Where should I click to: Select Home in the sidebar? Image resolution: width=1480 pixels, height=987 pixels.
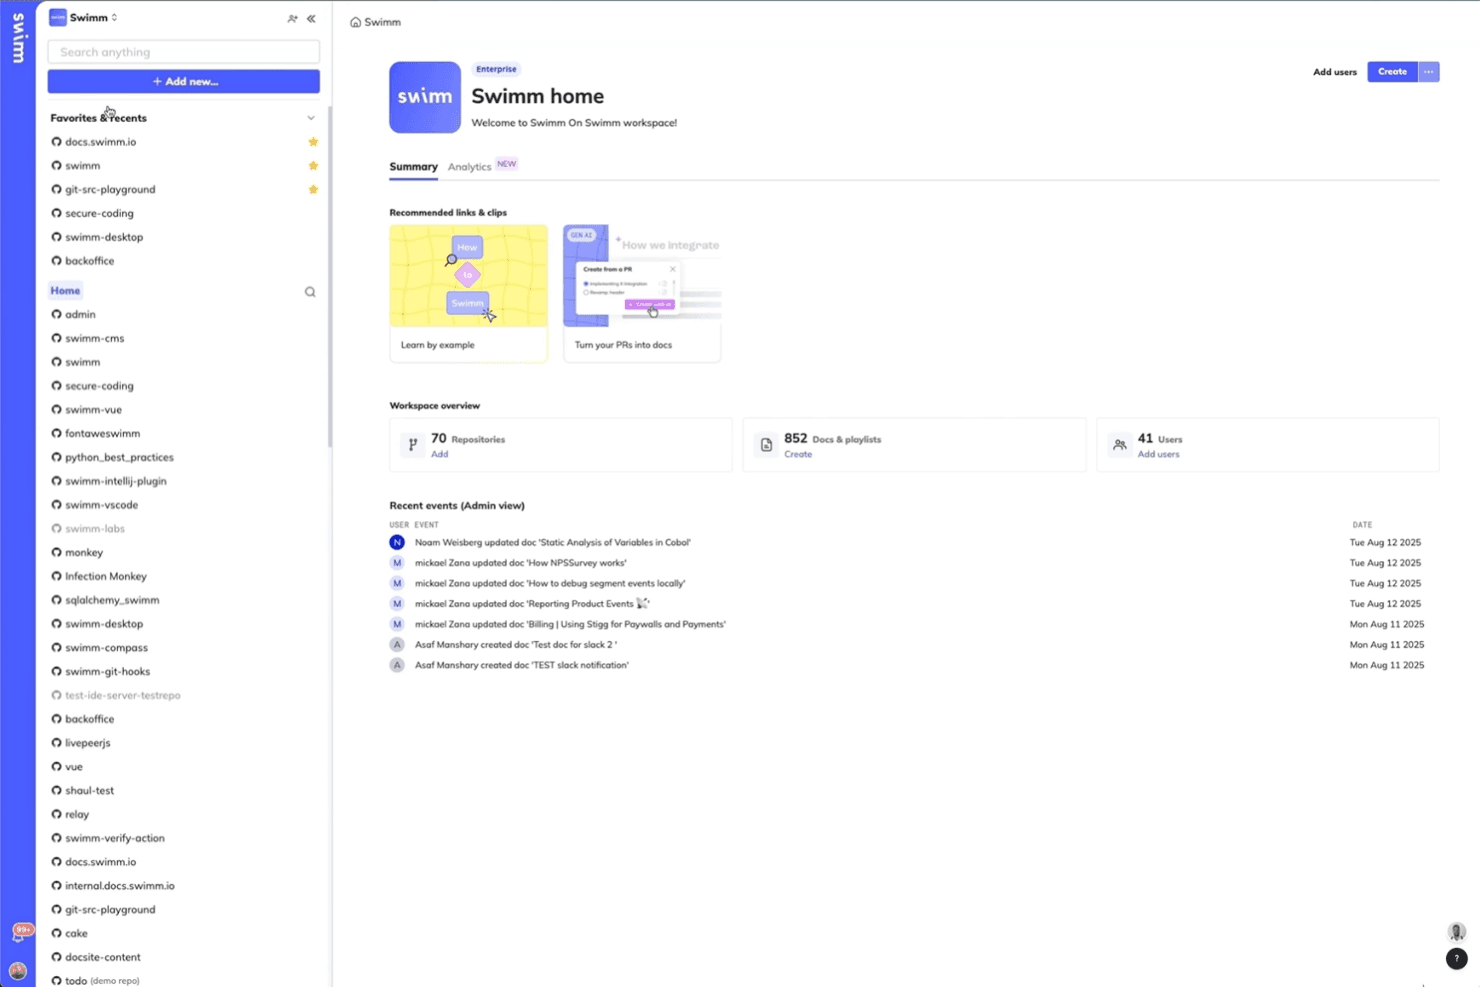65,291
